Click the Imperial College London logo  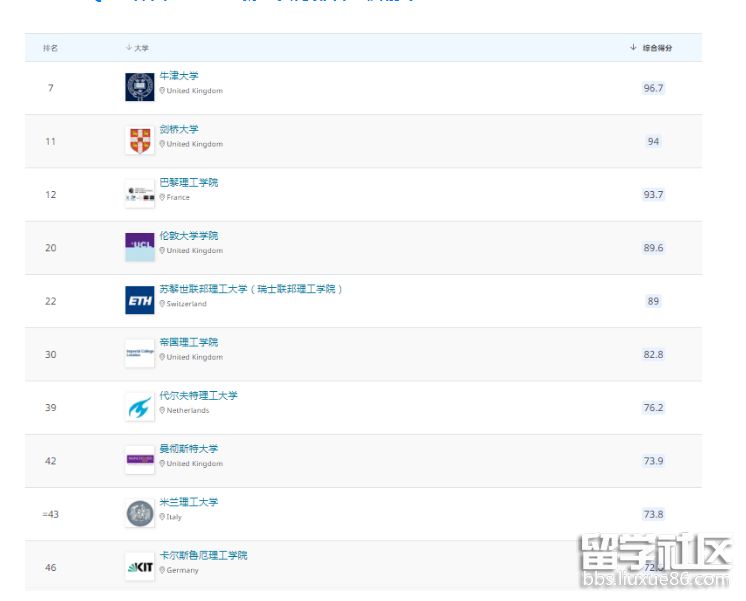(139, 353)
